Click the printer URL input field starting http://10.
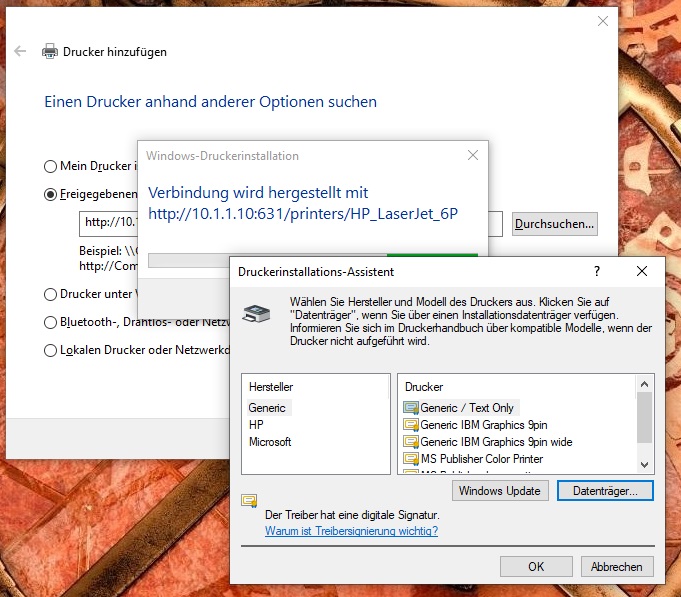Screen dimensions: 681x597 coord(109,224)
